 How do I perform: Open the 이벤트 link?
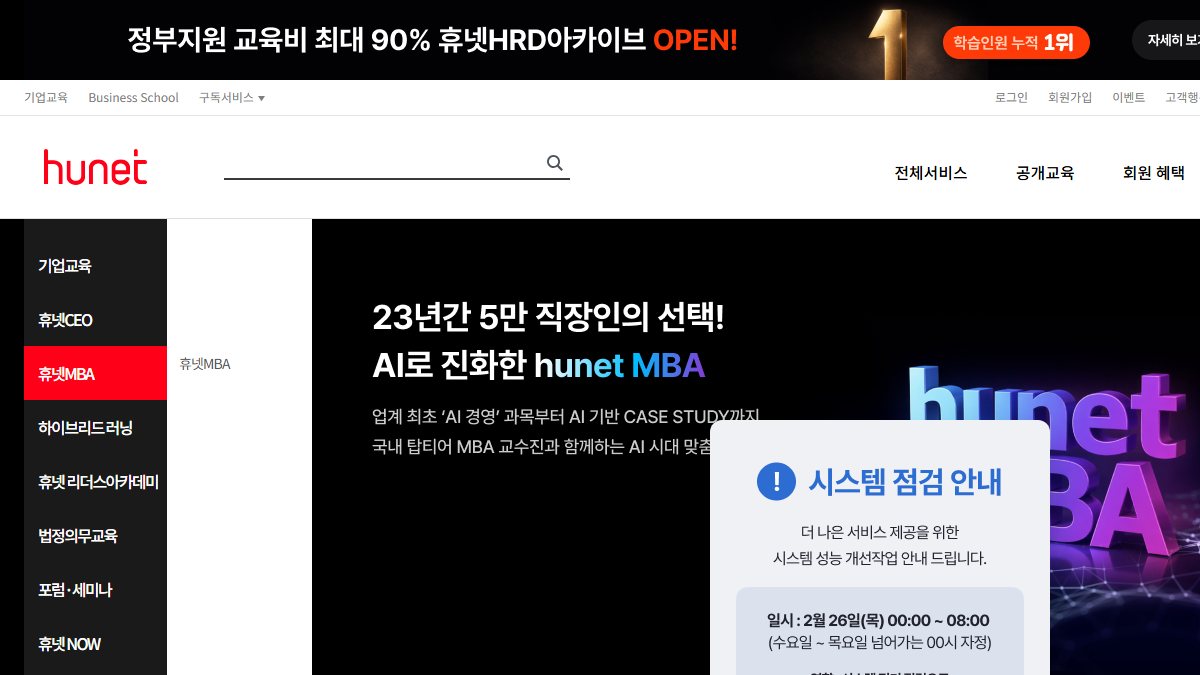coord(1129,98)
